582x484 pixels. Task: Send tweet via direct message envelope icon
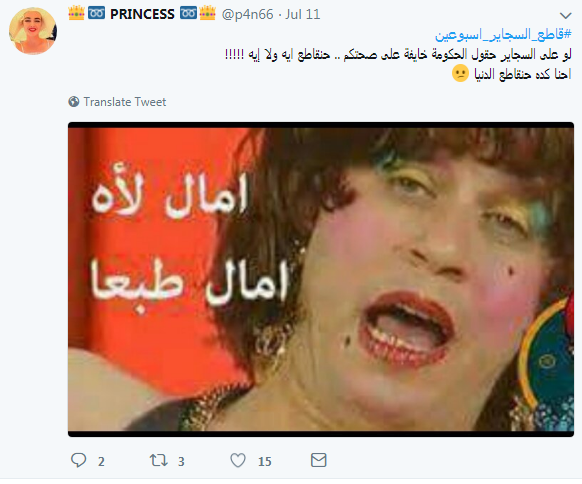tap(318, 460)
